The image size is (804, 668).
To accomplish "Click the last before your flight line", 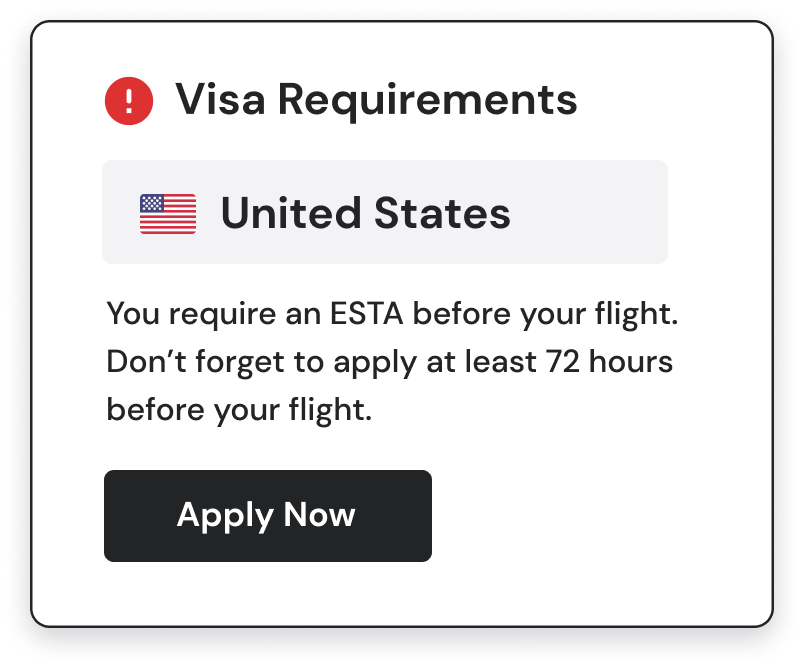I will coord(239,410).
